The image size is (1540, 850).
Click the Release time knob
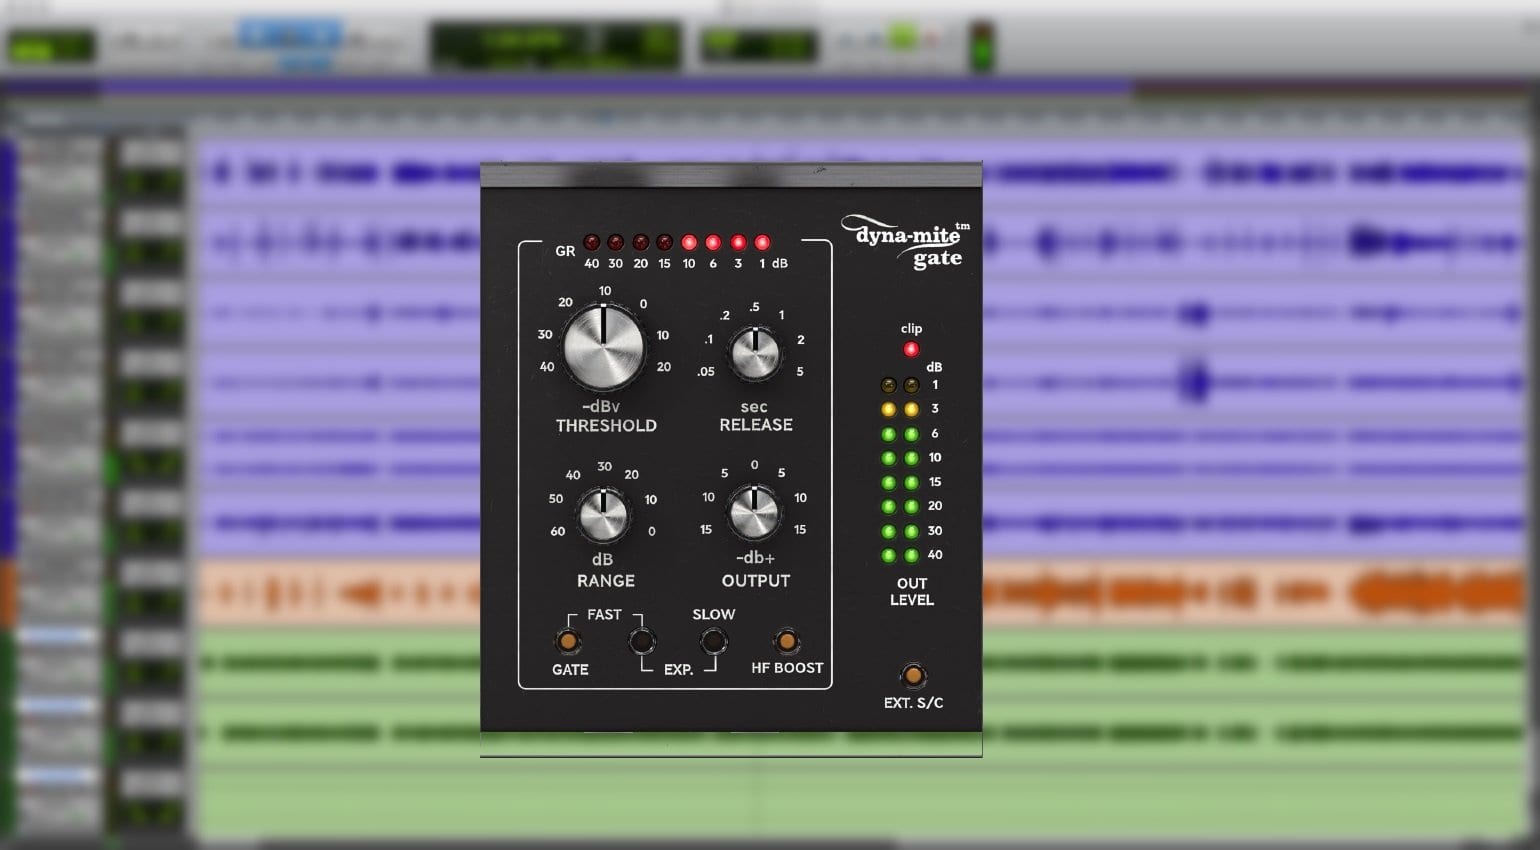755,353
